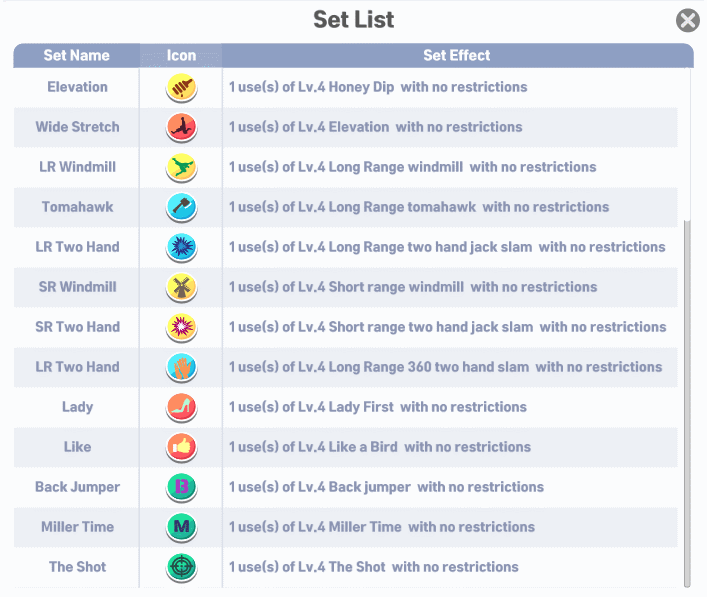Select the Lady First set effect text

click(x=378, y=407)
